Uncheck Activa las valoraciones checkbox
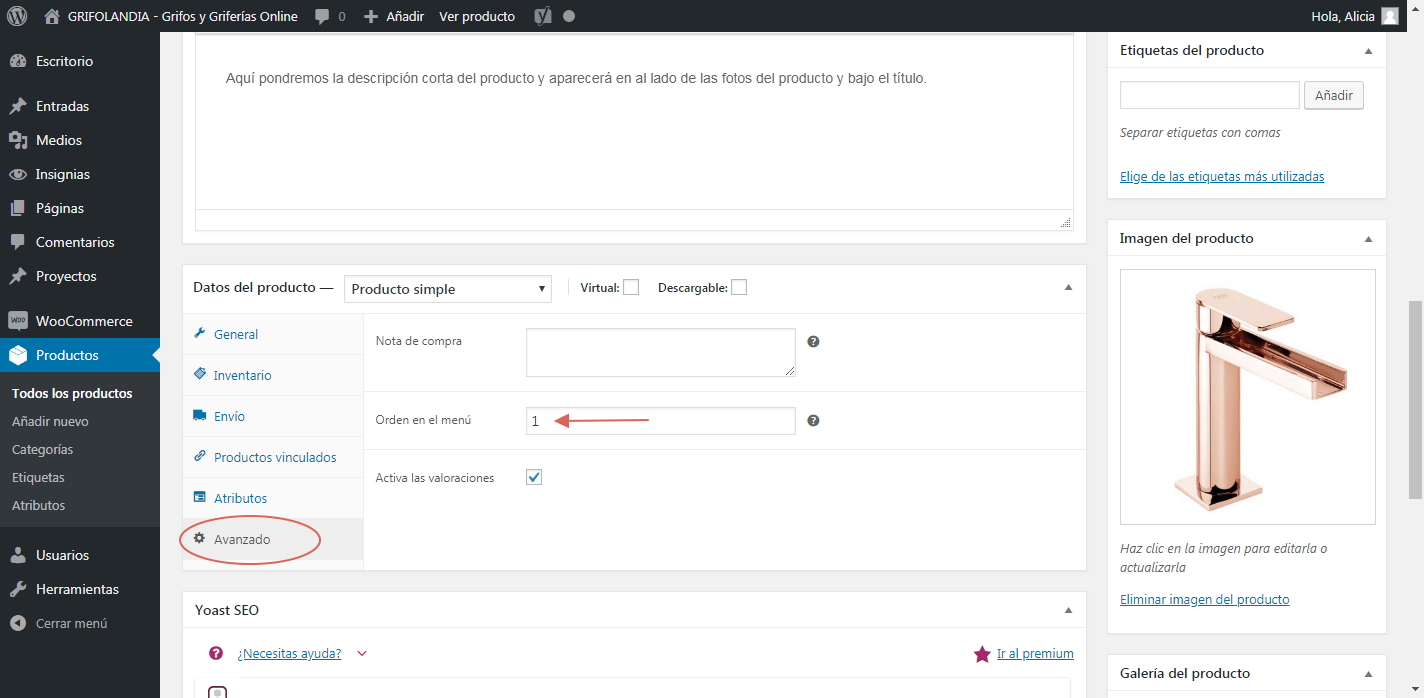The width and height of the screenshot is (1424, 698). (534, 477)
